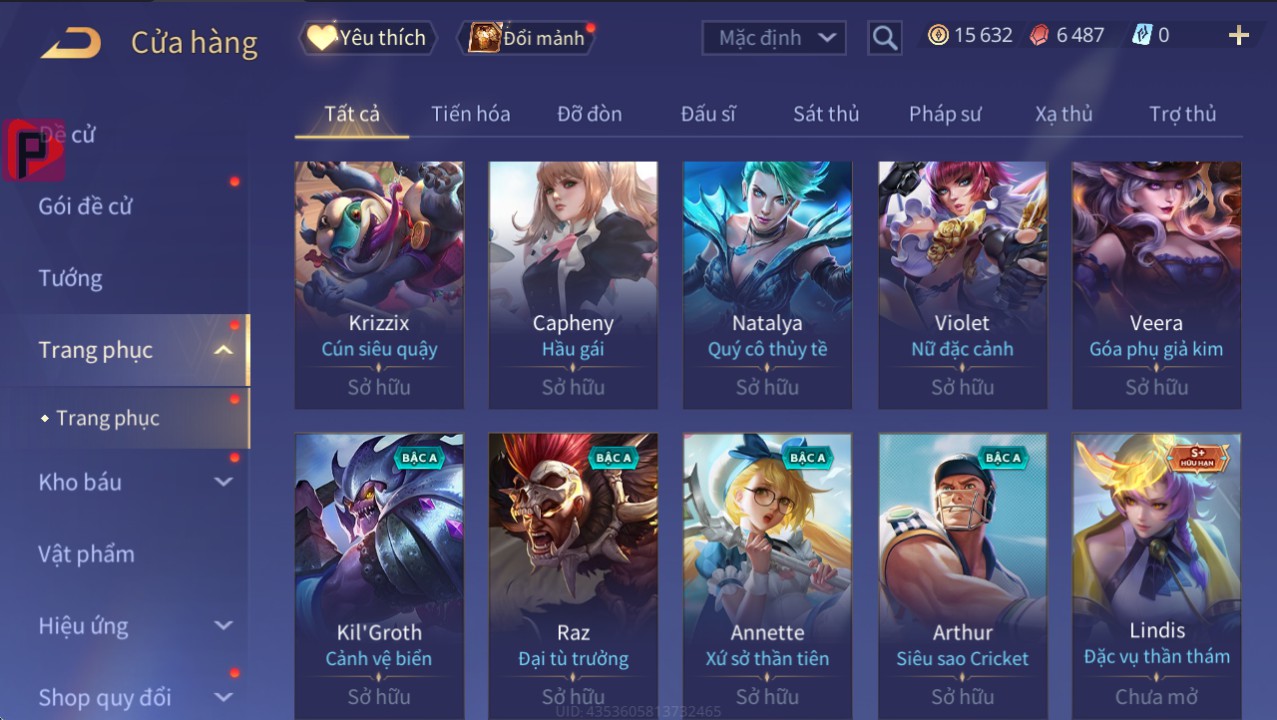This screenshot has height=720, width=1277.
Task: Select the Natalya Quý cô thủy tề skin
Action: pyautogui.click(x=768, y=285)
